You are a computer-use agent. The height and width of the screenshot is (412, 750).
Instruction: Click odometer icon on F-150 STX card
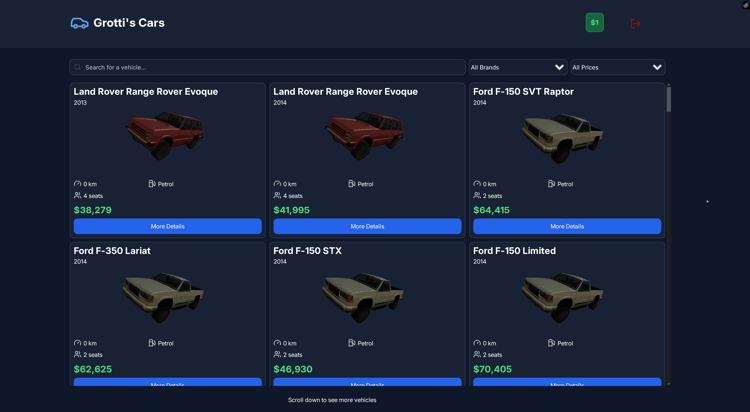(x=277, y=343)
